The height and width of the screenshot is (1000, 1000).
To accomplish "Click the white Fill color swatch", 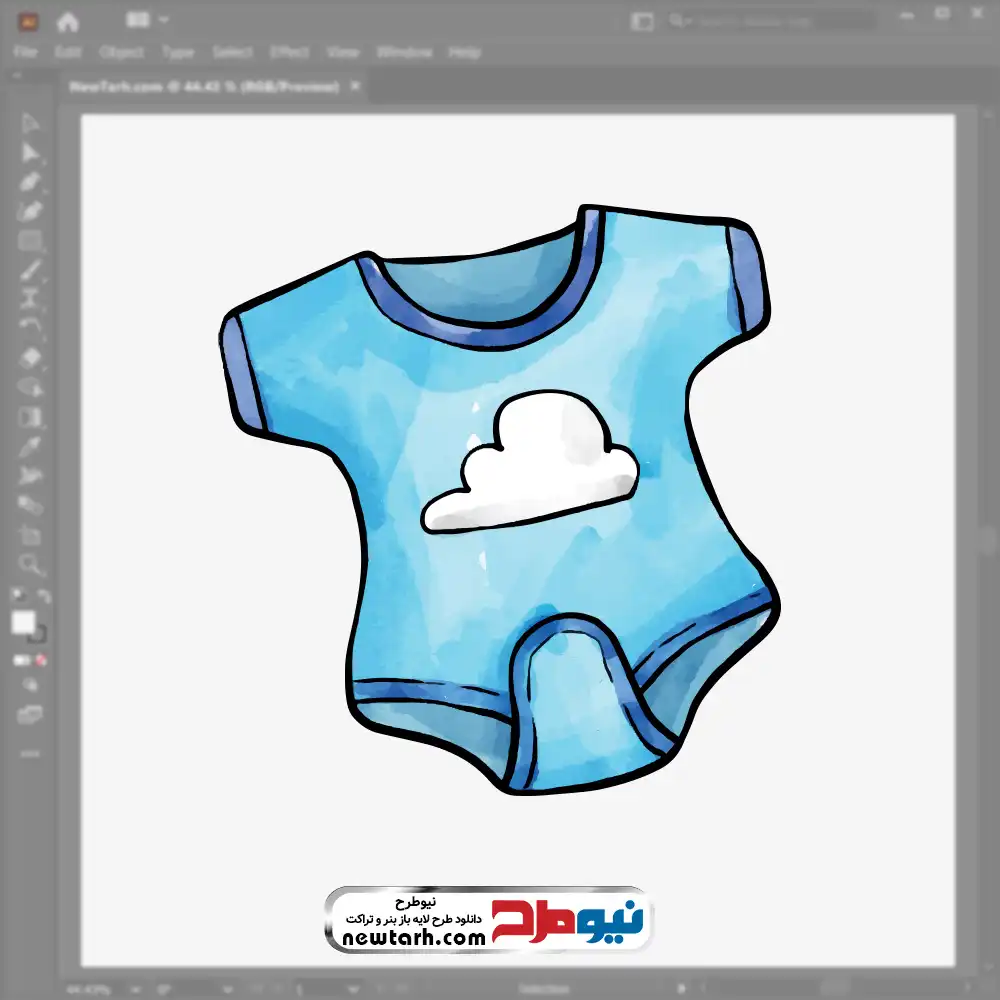I will pos(24,623).
